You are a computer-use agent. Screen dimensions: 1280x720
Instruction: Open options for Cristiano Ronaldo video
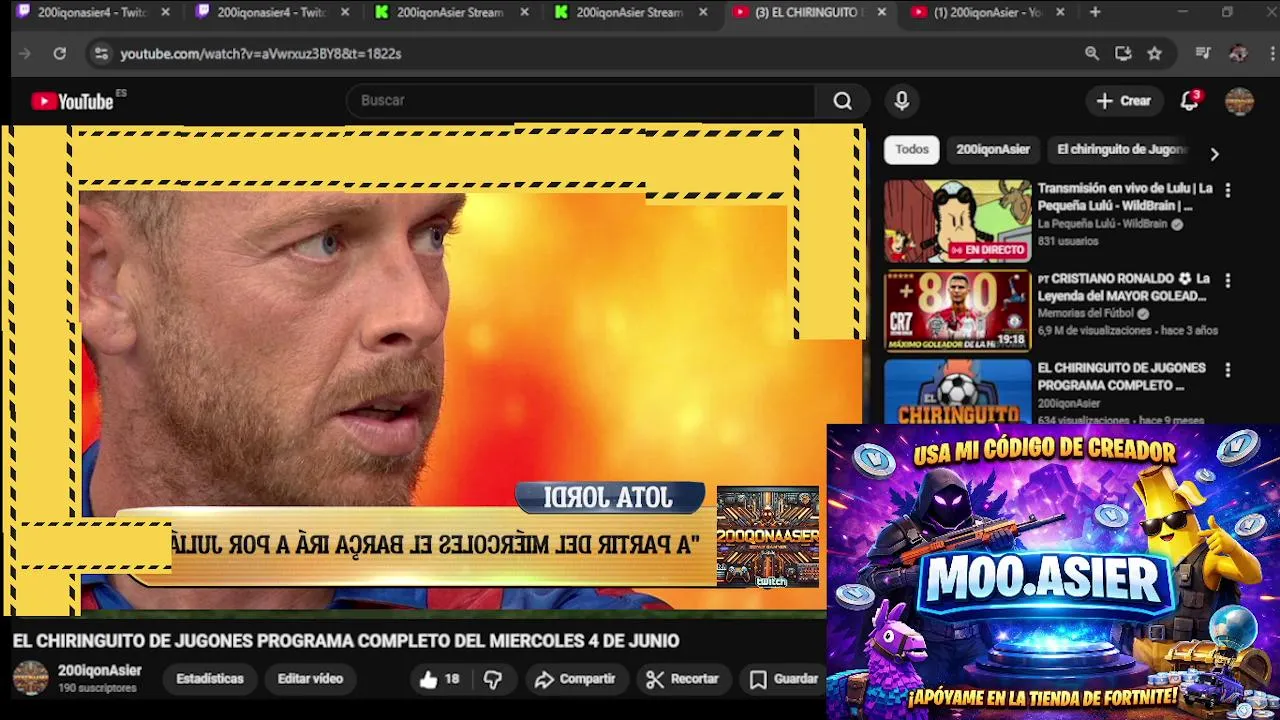(x=1228, y=281)
